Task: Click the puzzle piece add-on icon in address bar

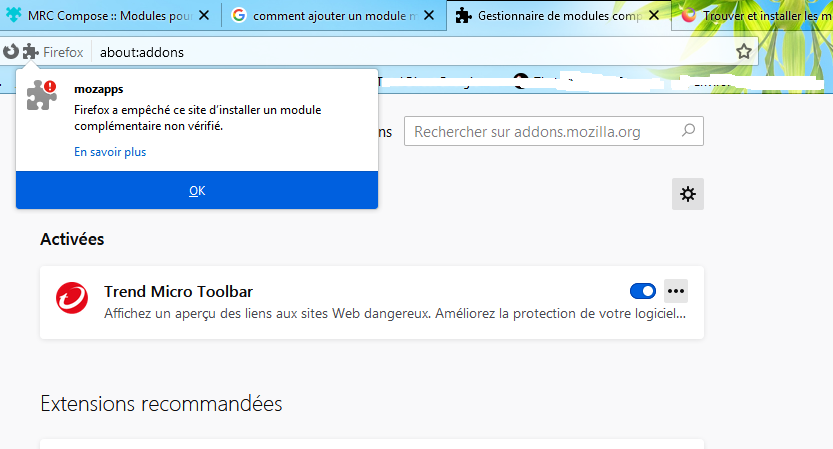Action: 30,52
